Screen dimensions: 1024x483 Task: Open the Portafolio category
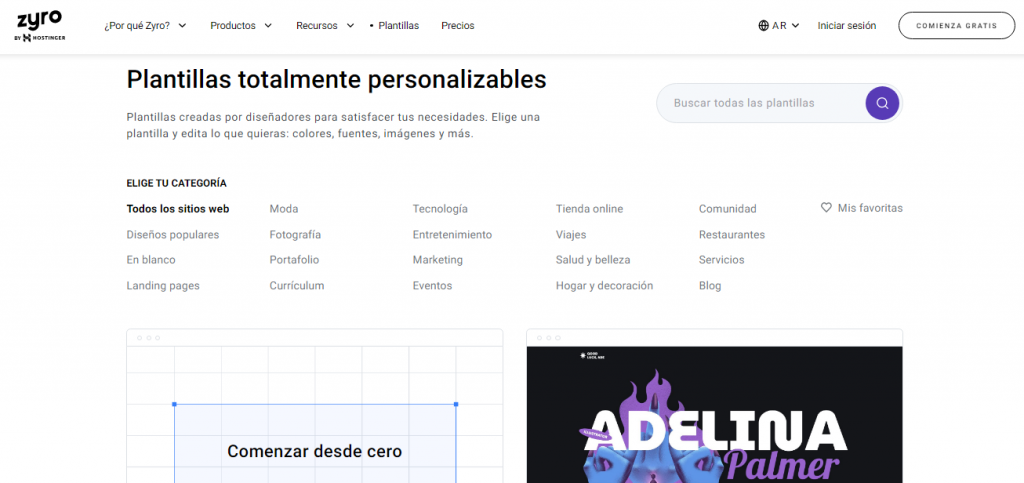tap(294, 260)
